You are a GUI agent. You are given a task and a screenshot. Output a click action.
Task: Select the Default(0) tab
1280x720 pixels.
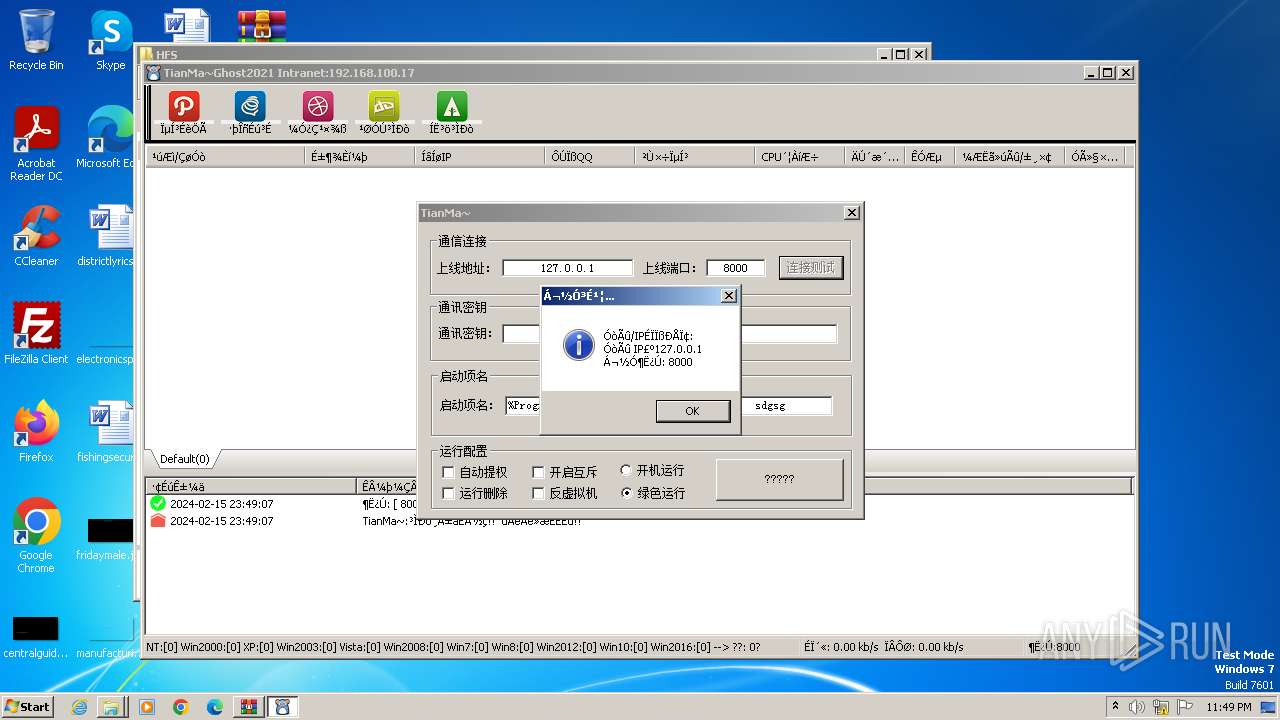pyautogui.click(x=184, y=459)
